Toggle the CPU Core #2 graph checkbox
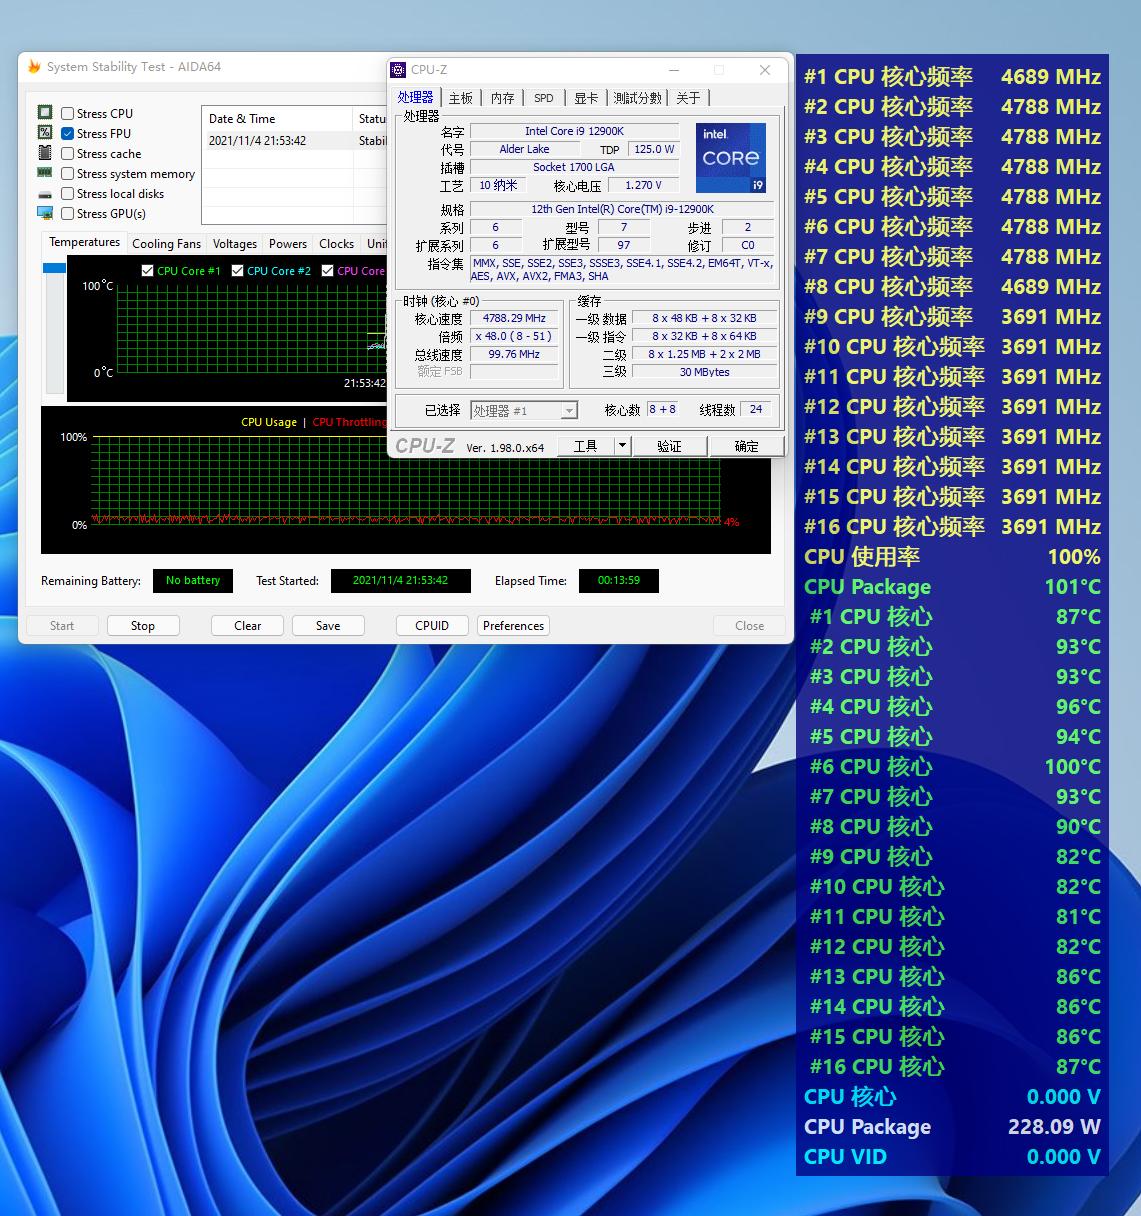This screenshot has width=1141, height=1216. pyautogui.click(x=237, y=270)
